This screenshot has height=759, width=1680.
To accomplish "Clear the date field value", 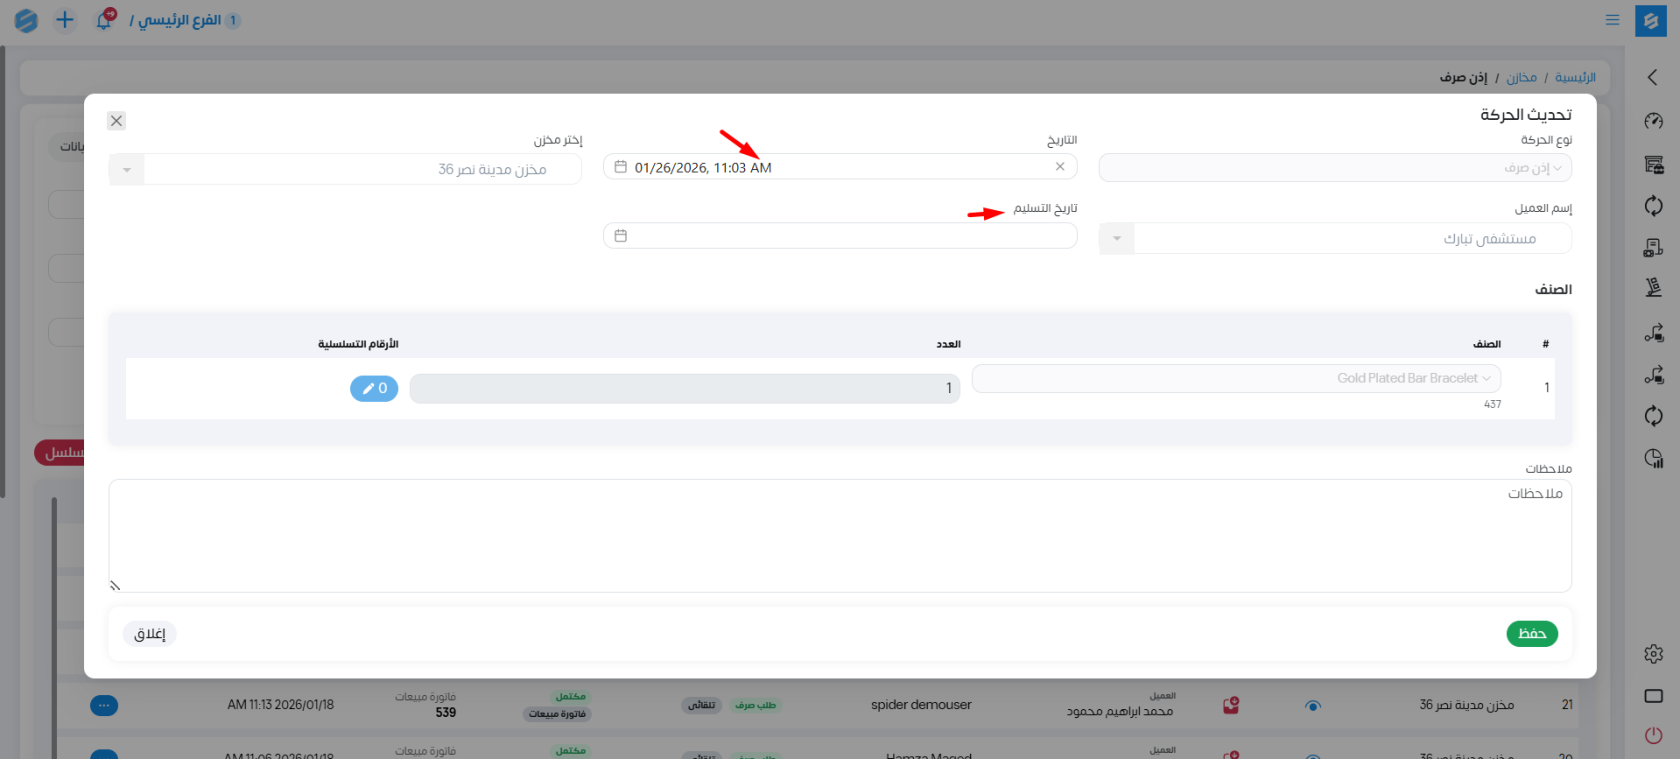I will pyautogui.click(x=1060, y=167).
